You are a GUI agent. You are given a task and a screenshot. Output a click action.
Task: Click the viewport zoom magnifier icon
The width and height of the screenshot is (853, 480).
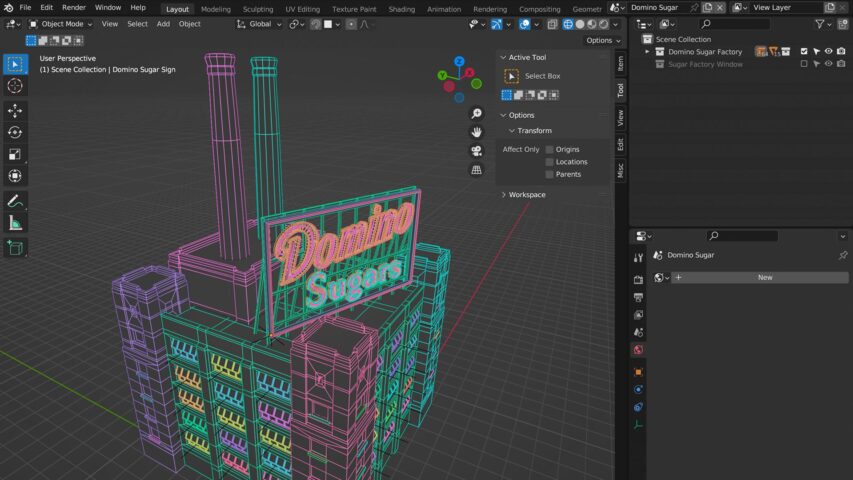pos(477,113)
